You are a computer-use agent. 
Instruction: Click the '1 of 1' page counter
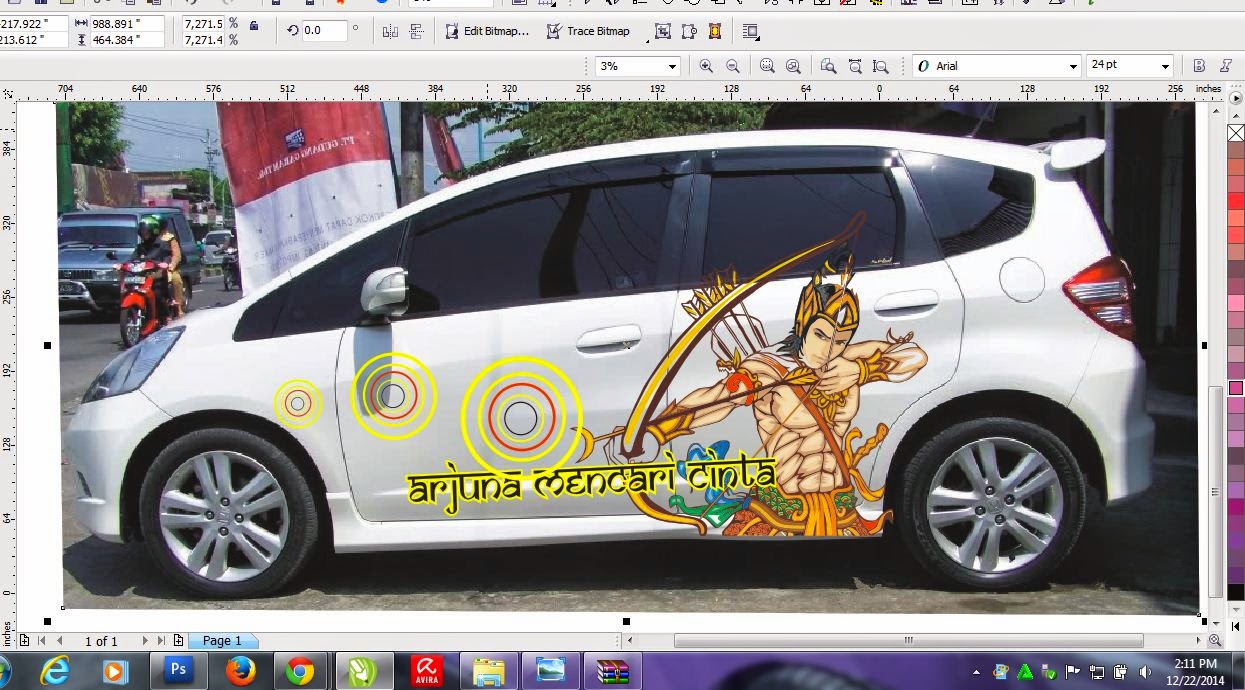click(x=101, y=641)
